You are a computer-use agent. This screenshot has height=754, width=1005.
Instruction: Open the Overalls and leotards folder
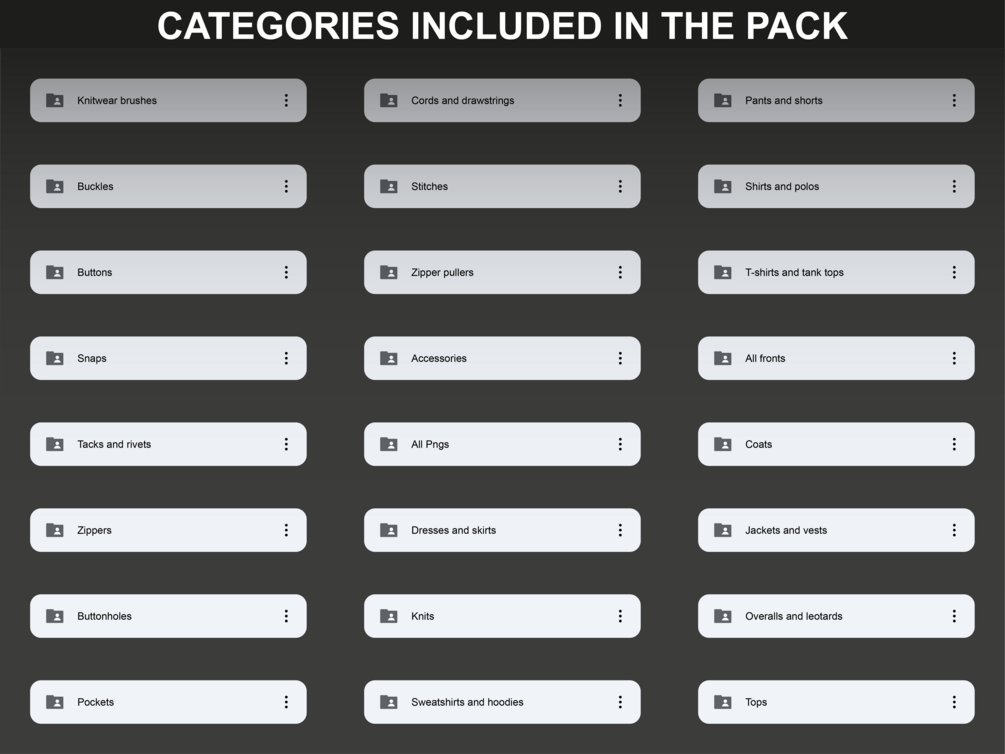click(x=836, y=616)
